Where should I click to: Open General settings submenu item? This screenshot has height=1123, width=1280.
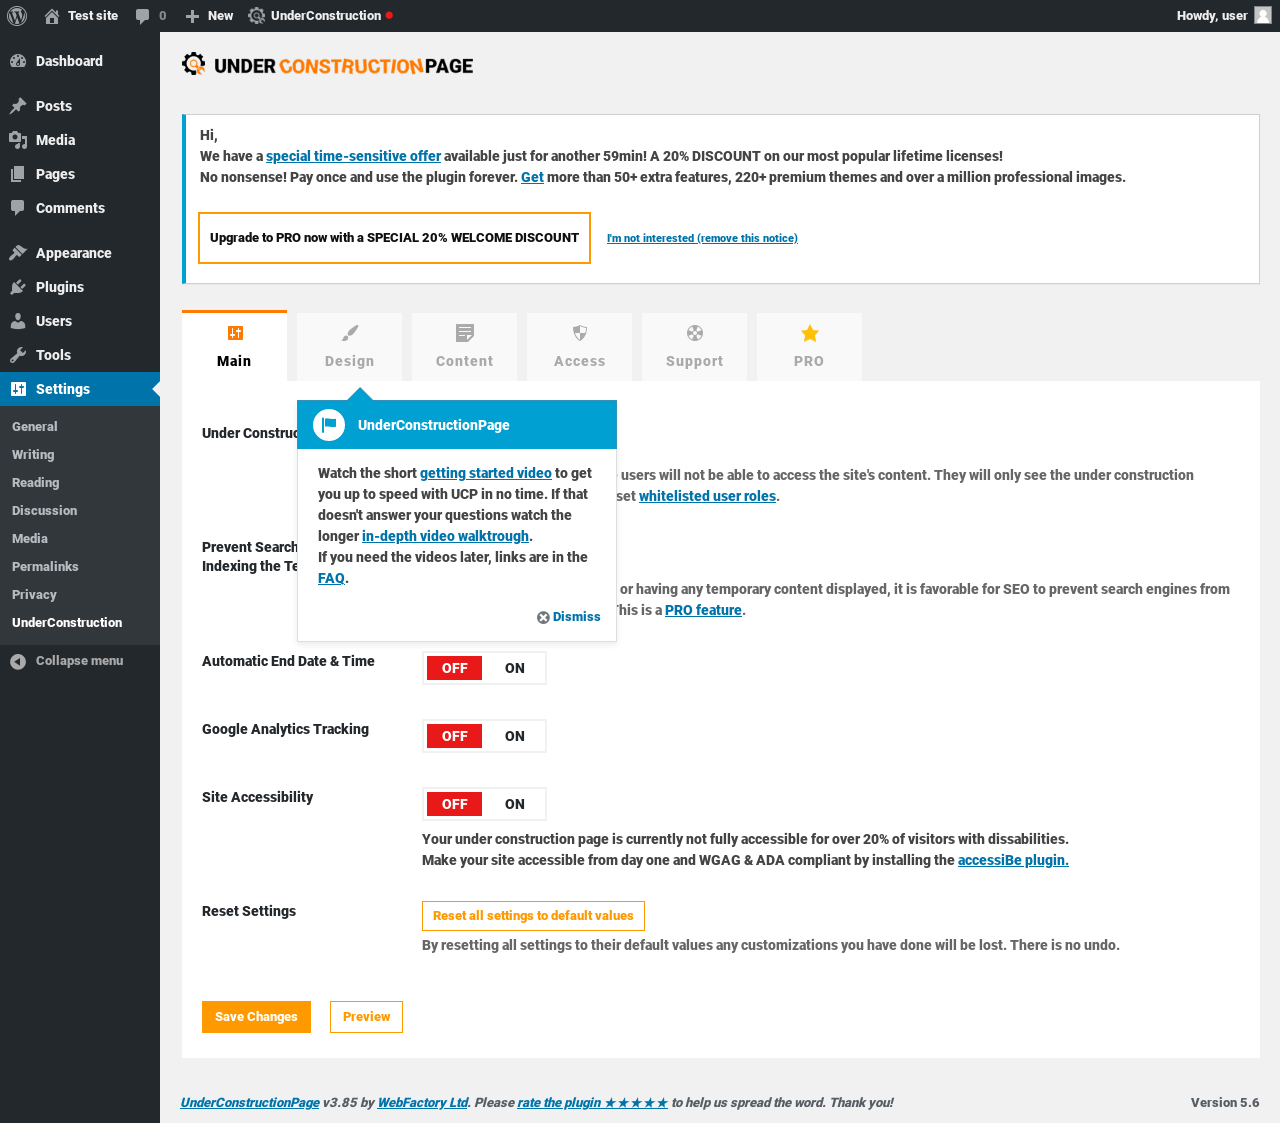80,426
